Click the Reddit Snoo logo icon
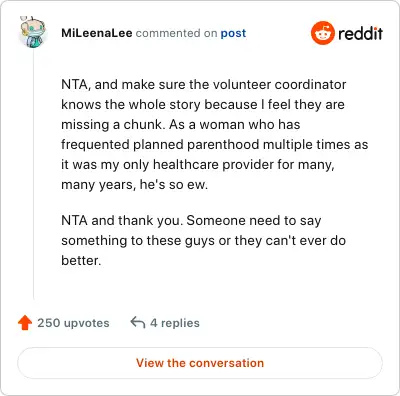Image resolution: width=400 pixels, height=396 pixels. [x=322, y=33]
